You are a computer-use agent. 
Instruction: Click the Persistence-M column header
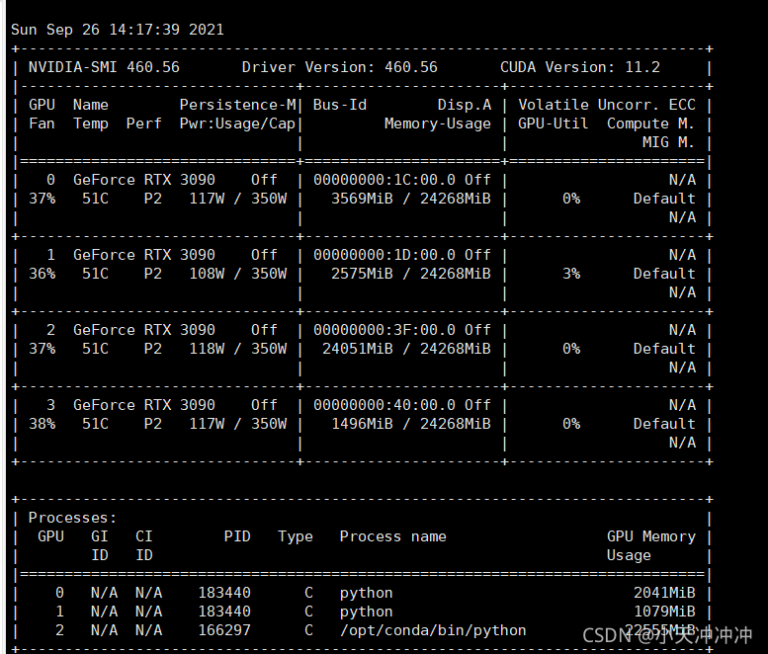(238, 105)
